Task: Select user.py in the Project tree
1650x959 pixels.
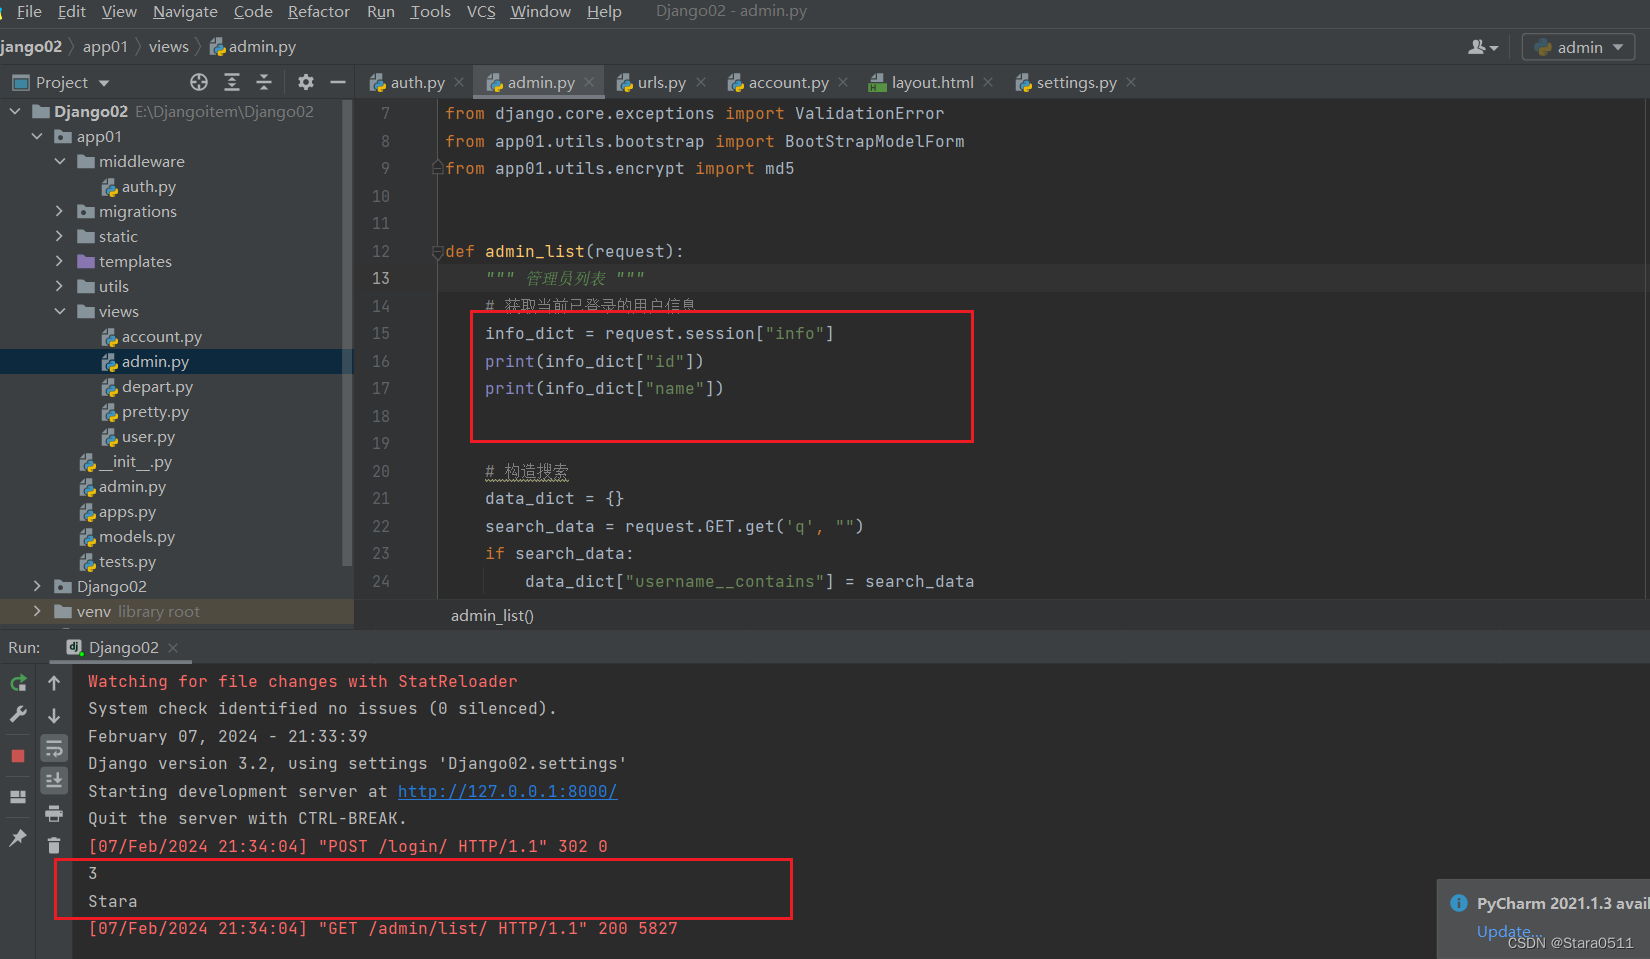Action: (x=148, y=436)
